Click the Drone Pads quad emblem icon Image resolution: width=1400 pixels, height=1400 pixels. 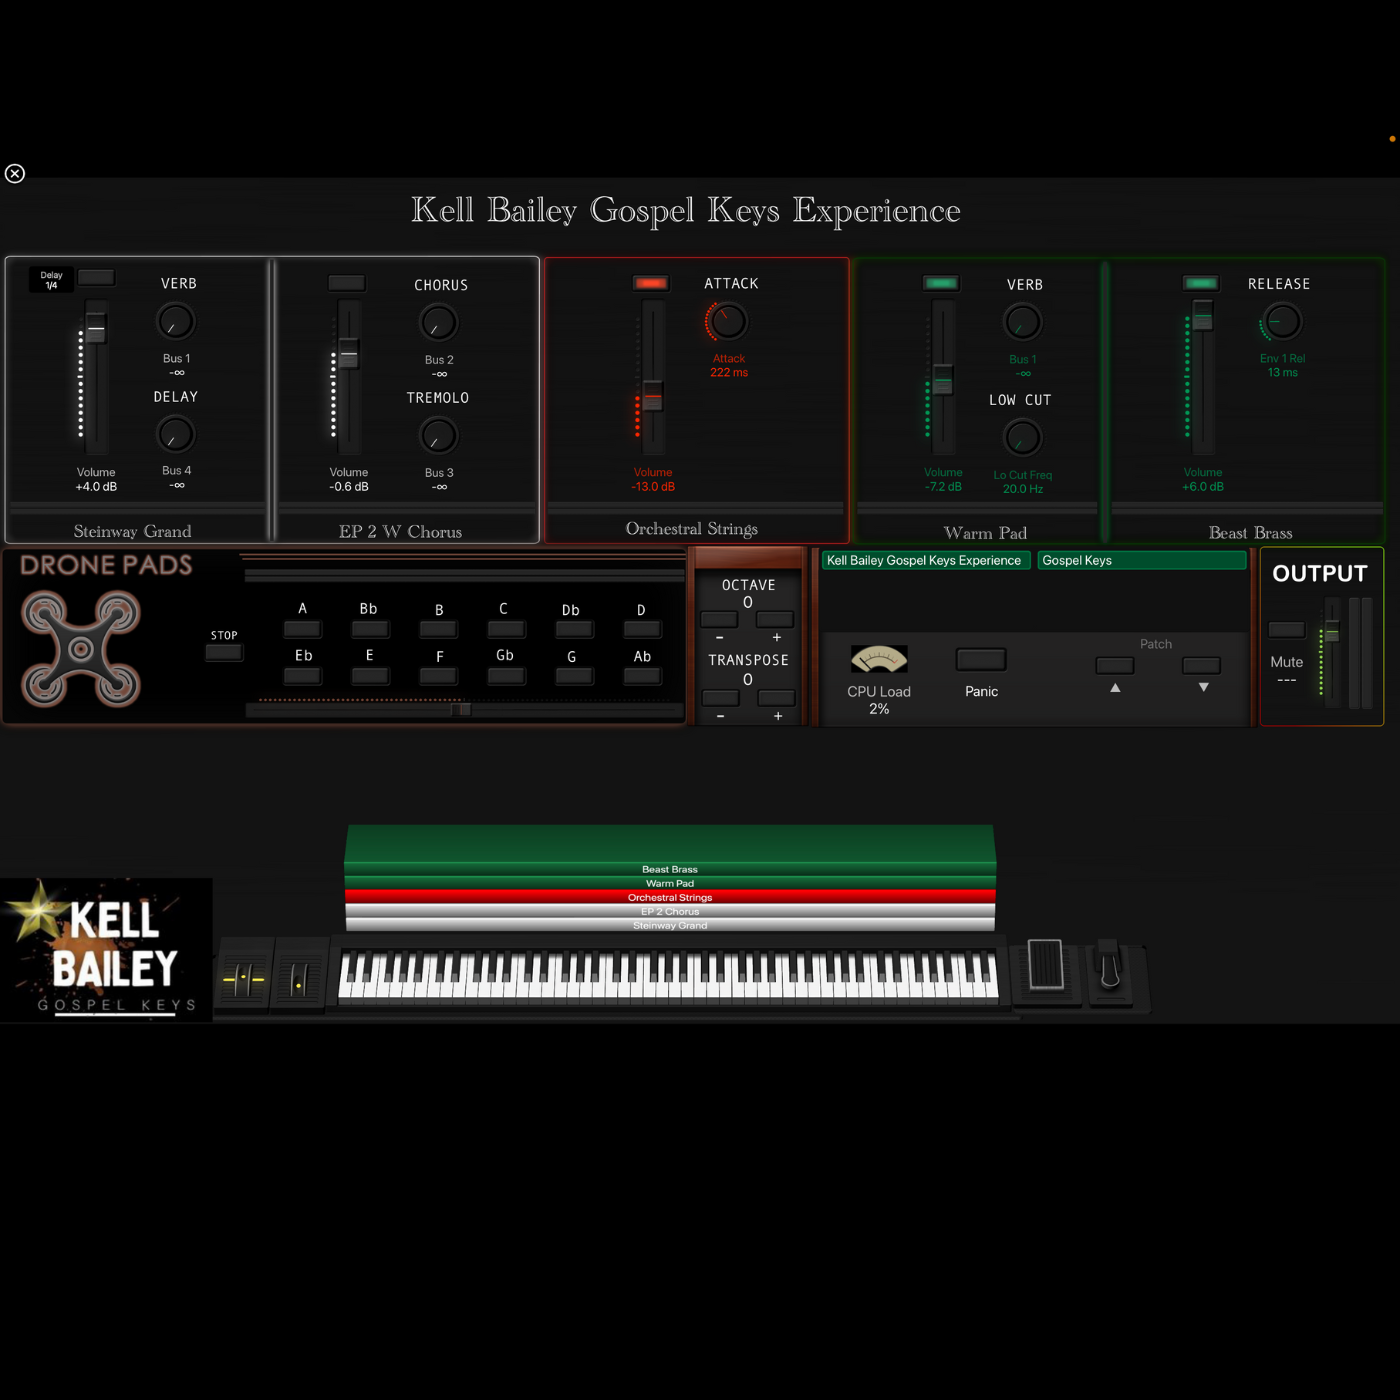click(81, 649)
